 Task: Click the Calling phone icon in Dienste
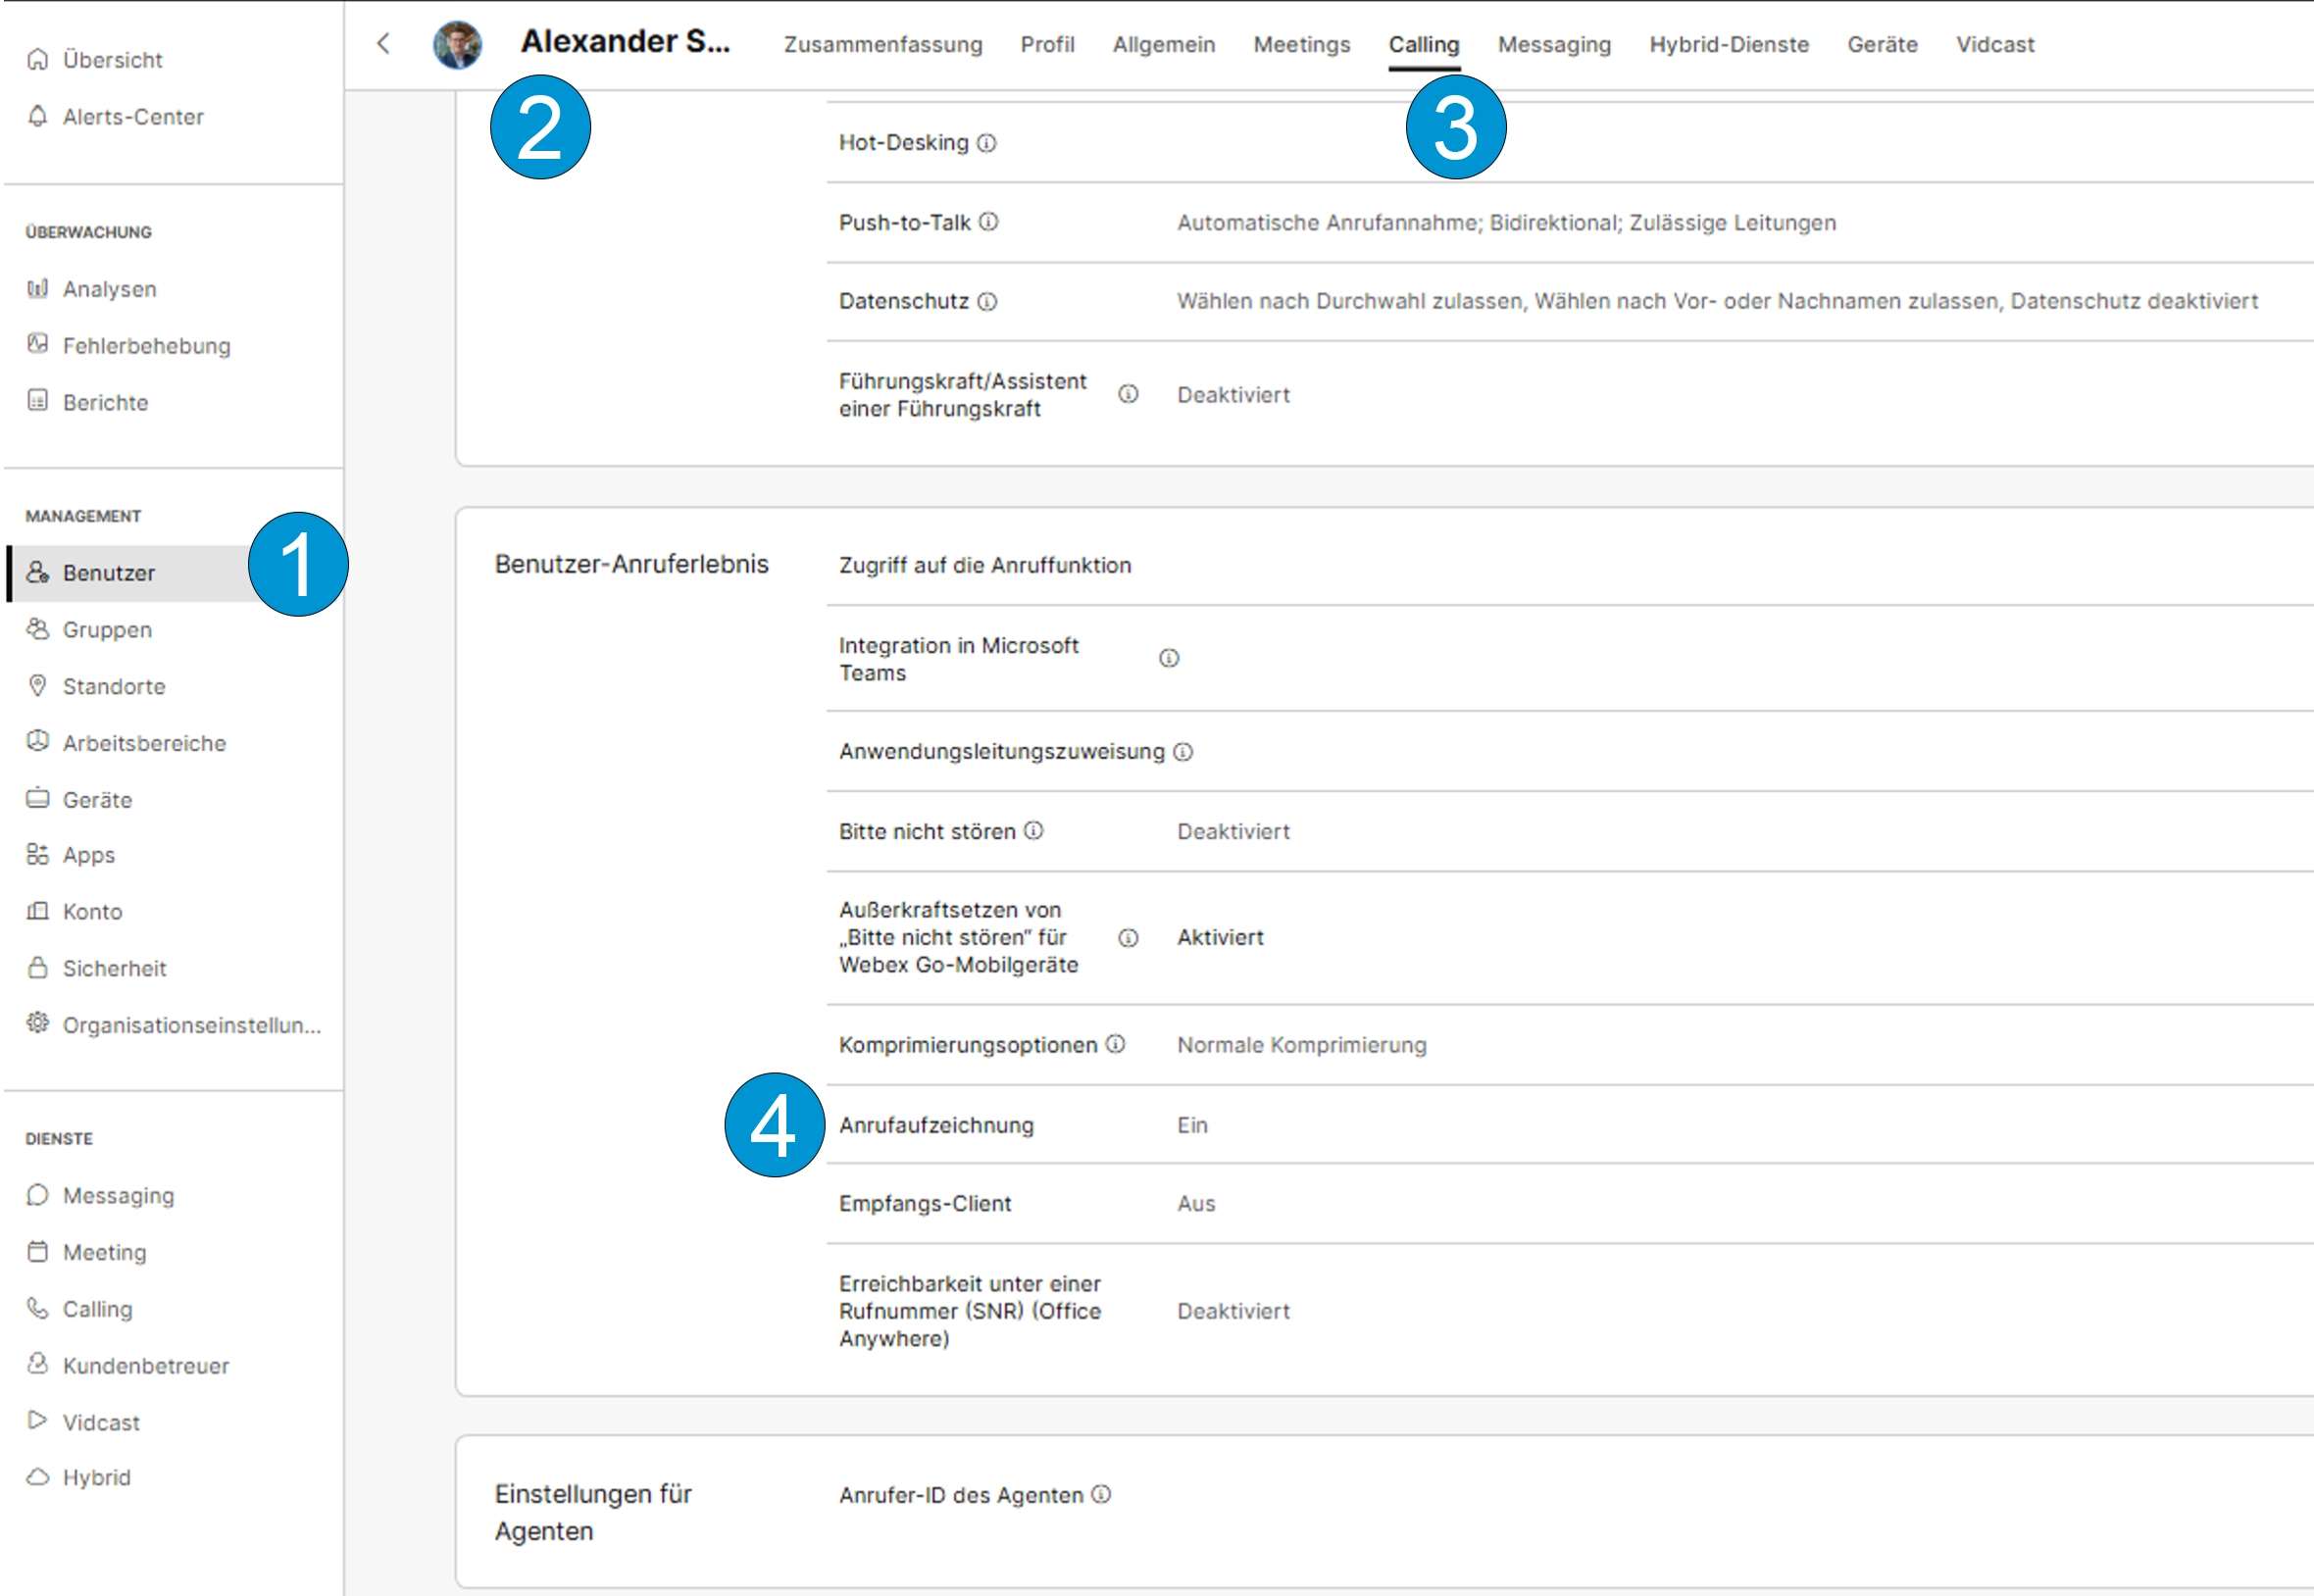pyautogui.click(x=38, y=1308)
